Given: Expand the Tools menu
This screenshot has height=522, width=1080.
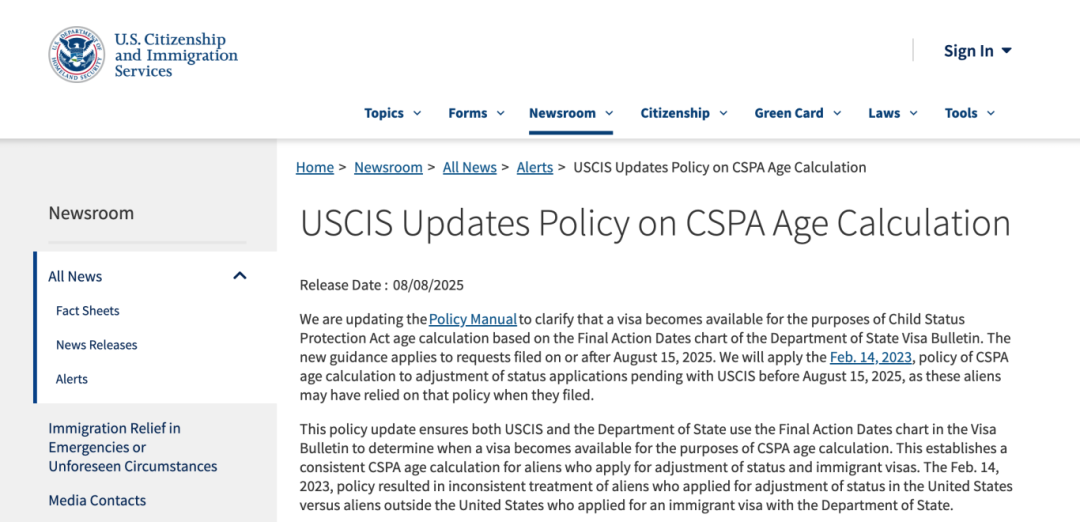Looking at the screenshot, I should [969, 113].
